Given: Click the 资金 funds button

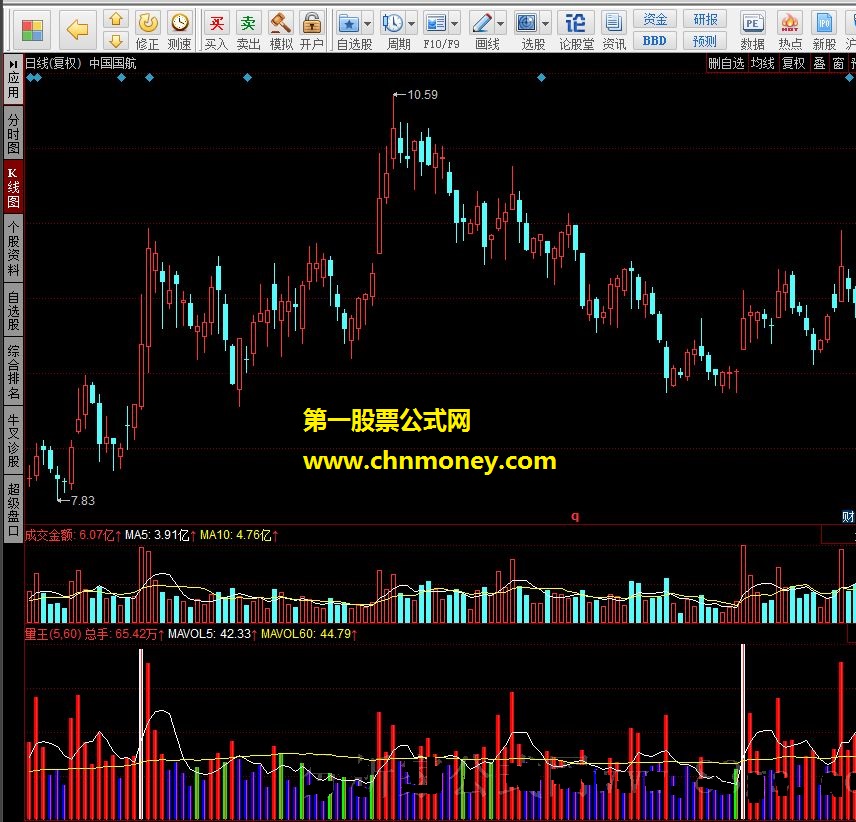Looking at the screenshot, I should pyautogui.click(x=655, y=19).
